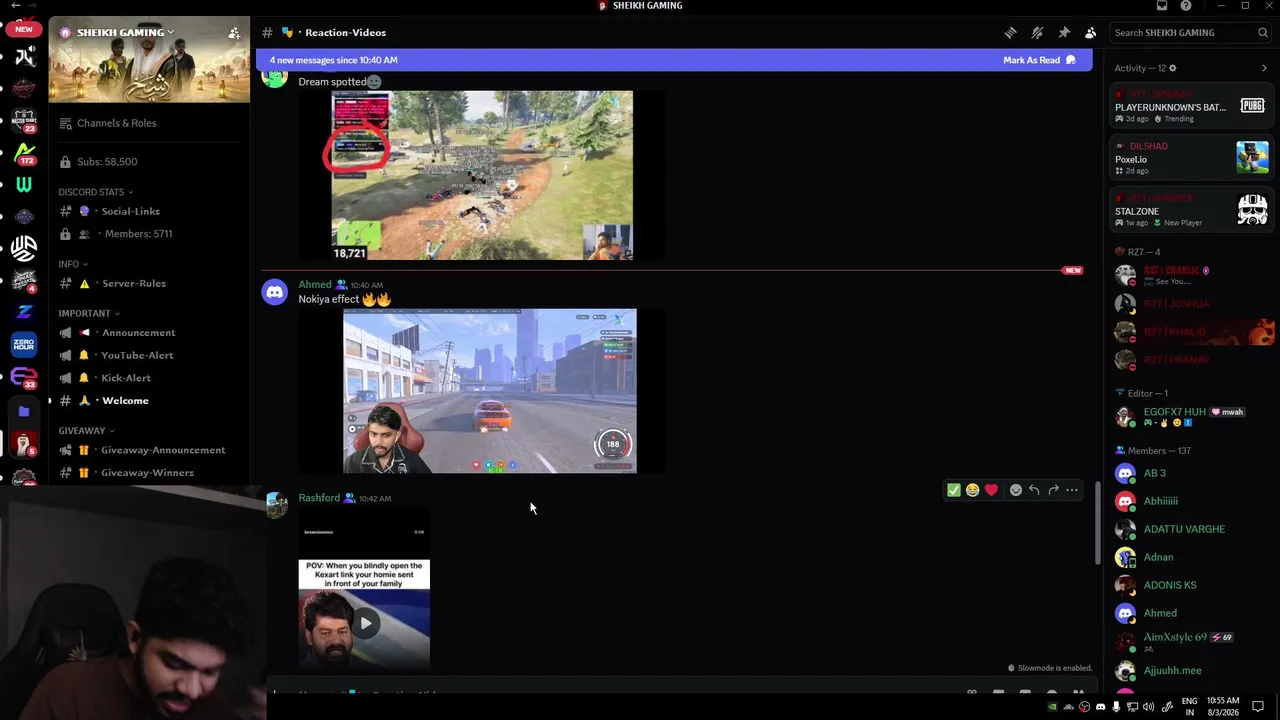Image resolution: width=1280 pixels, height=720 pixels.
Task: Open the message More options menu
Action: 1072,490
